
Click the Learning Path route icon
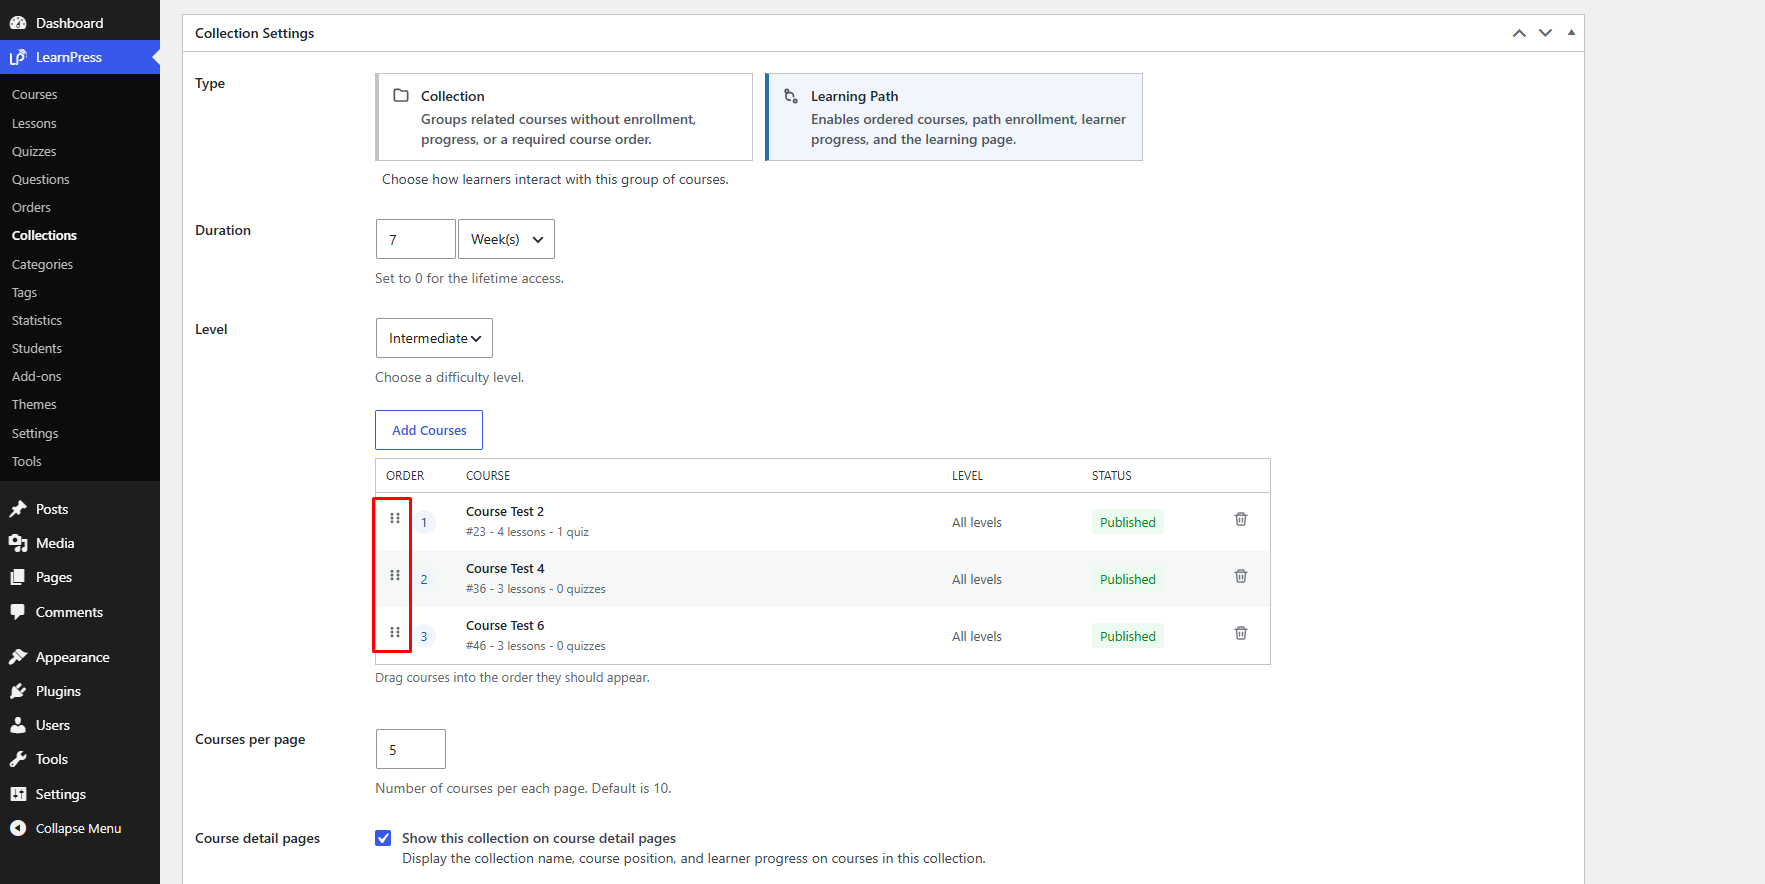[791, 96]
